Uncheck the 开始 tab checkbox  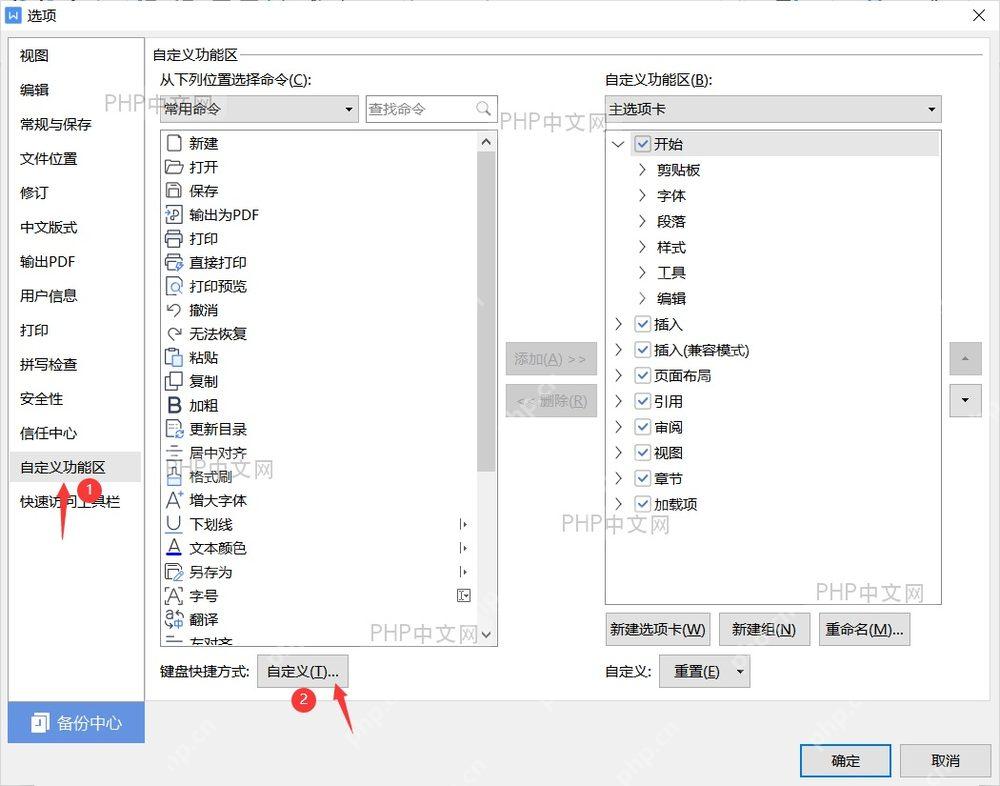point(643,144)
